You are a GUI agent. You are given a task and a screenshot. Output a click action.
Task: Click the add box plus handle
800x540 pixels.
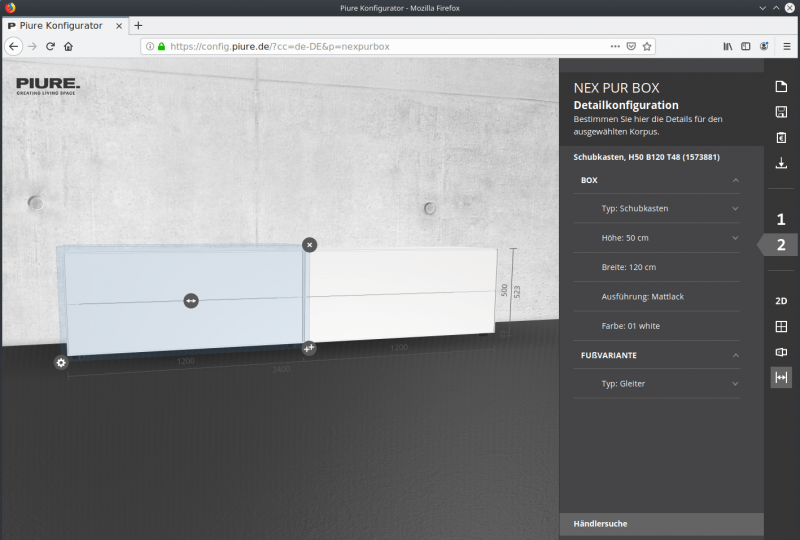point(309,349)
